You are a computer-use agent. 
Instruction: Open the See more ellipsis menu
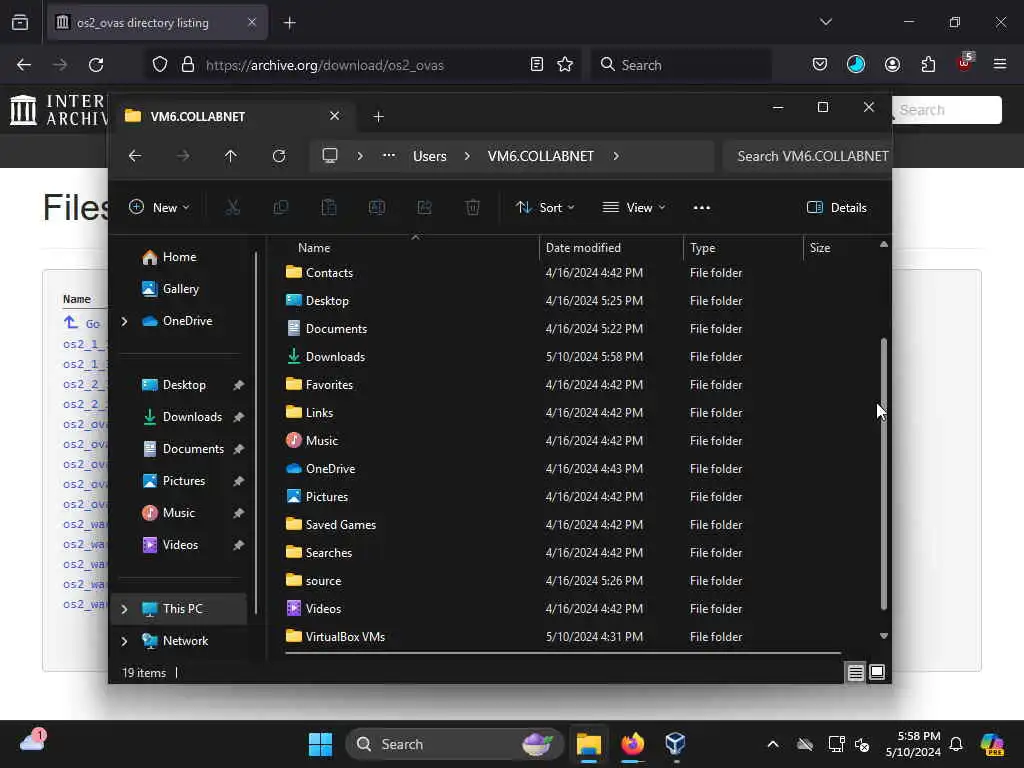(701, 208)
